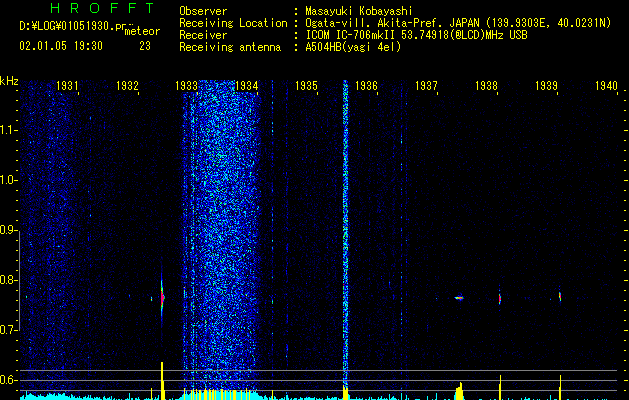This screenshot has width=629, height=400.
Task: Click the yellow power bar under the 1938 echo
Action: [500, 387]
